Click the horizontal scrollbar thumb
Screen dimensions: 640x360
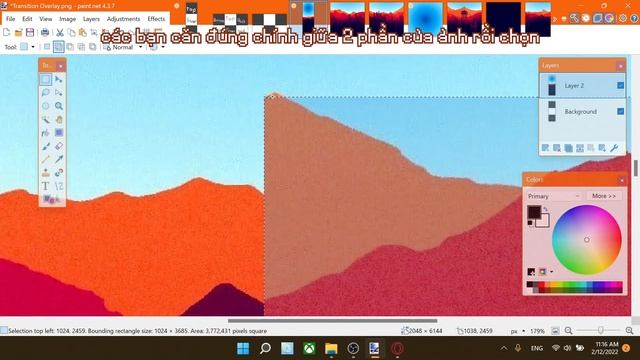(332, 321)
